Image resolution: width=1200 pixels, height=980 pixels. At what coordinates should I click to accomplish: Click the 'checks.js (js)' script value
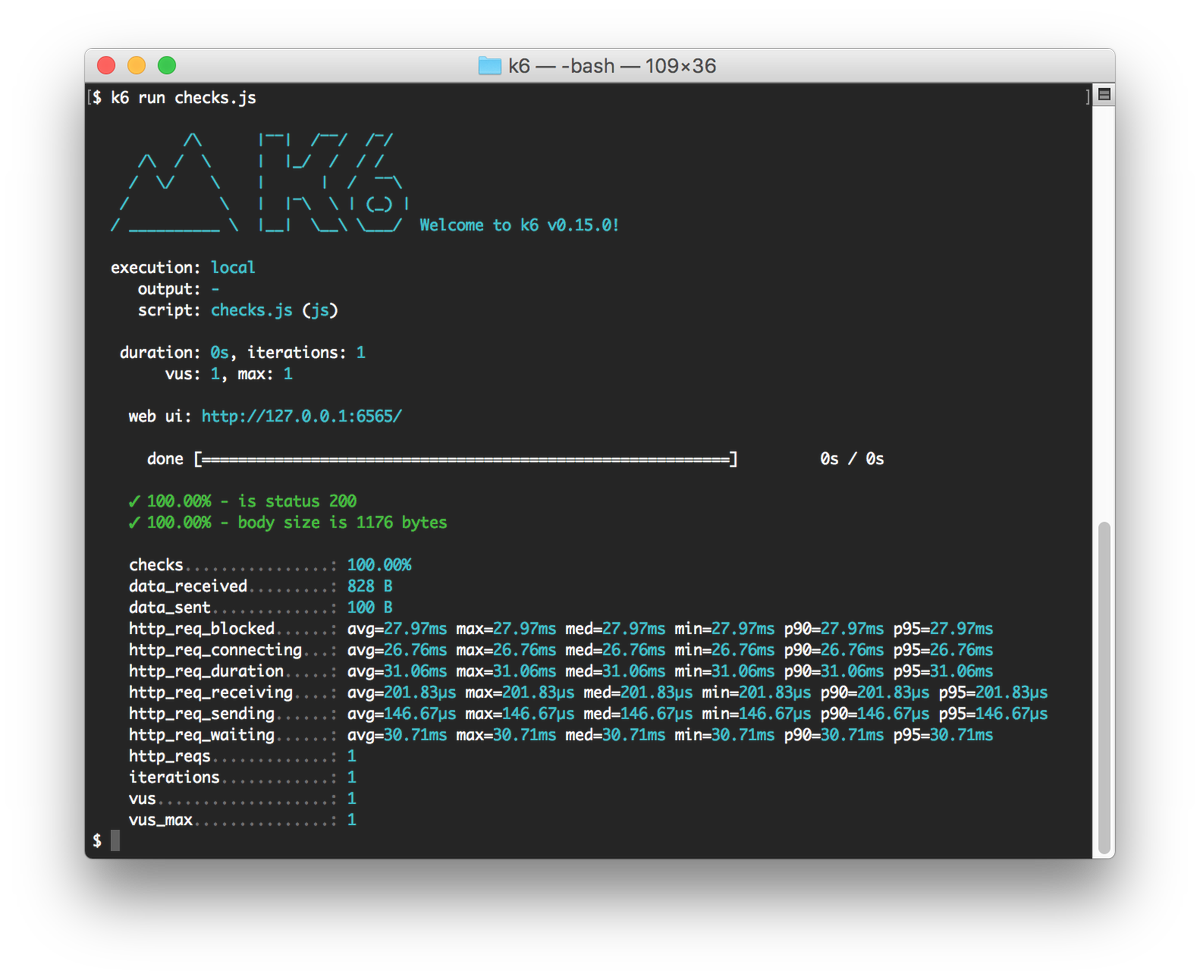pos(274,310)
